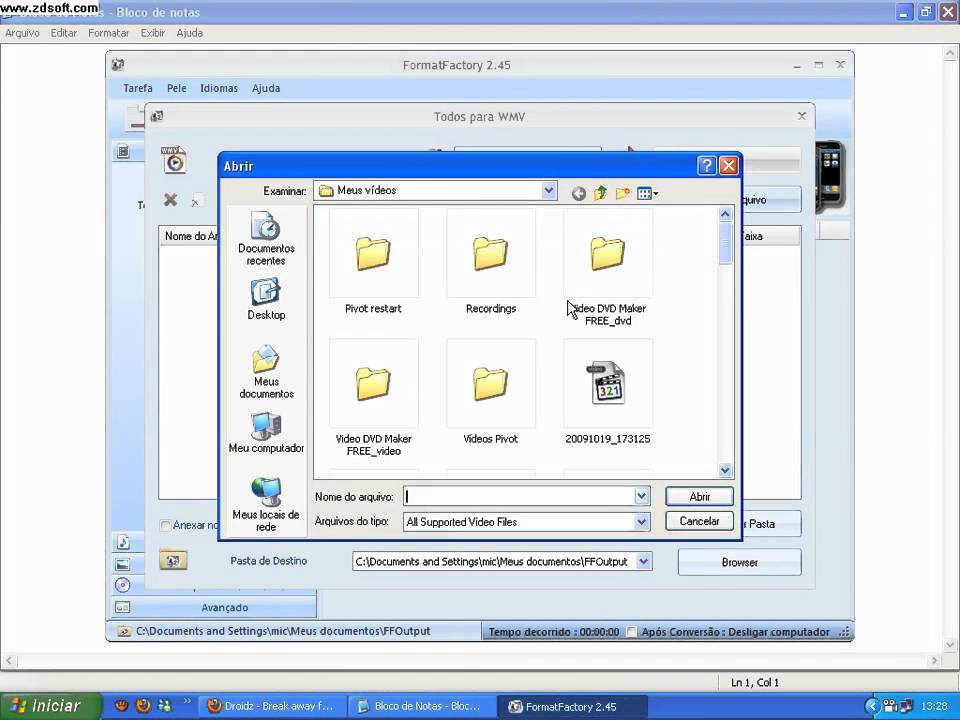Click the WMV format icon
960x720 pixels.
point(174,159)
